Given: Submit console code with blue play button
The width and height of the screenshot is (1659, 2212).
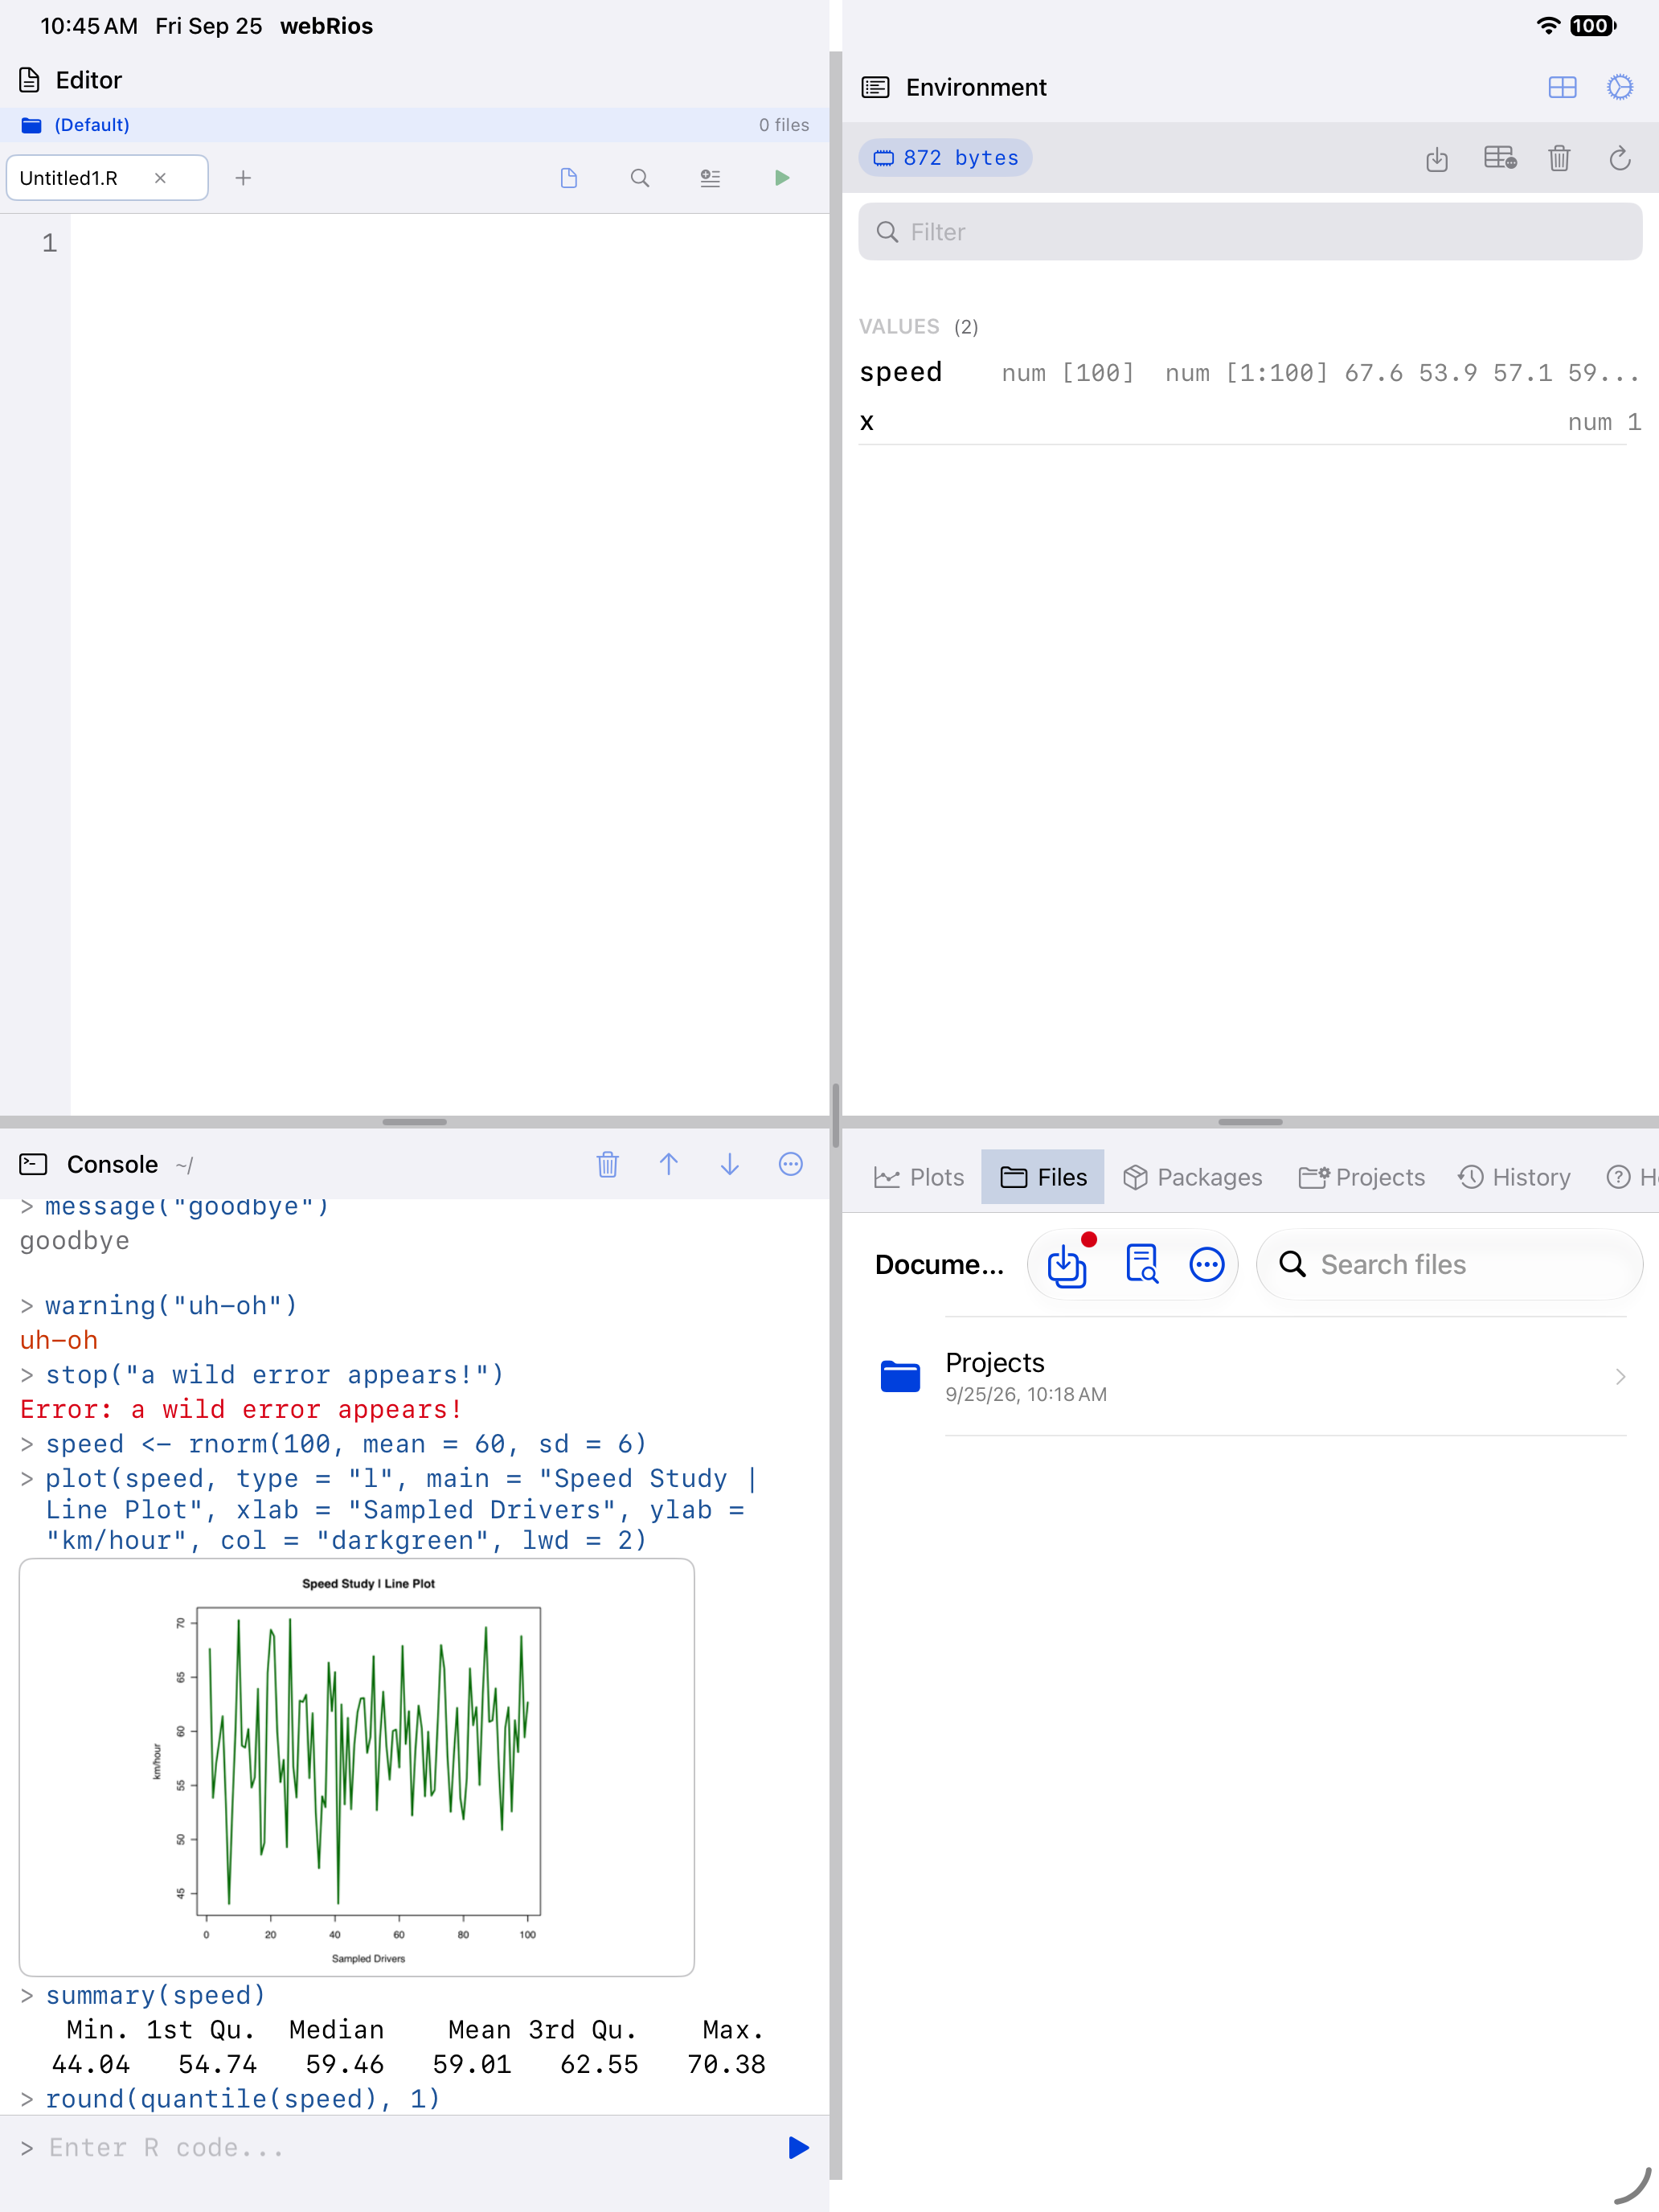Looking at the screenshot, I should [798, 2147].
